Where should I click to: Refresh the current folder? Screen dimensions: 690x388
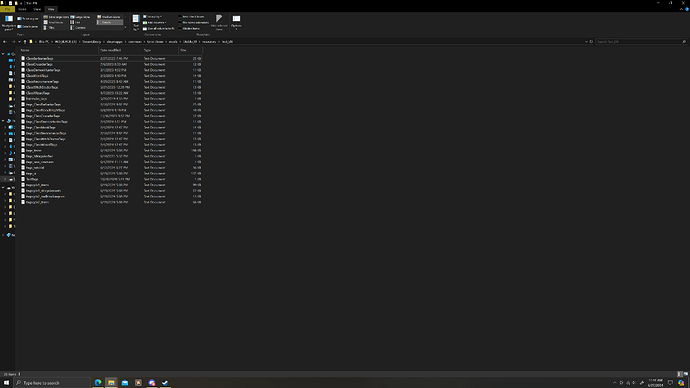(x=591, y=42)
